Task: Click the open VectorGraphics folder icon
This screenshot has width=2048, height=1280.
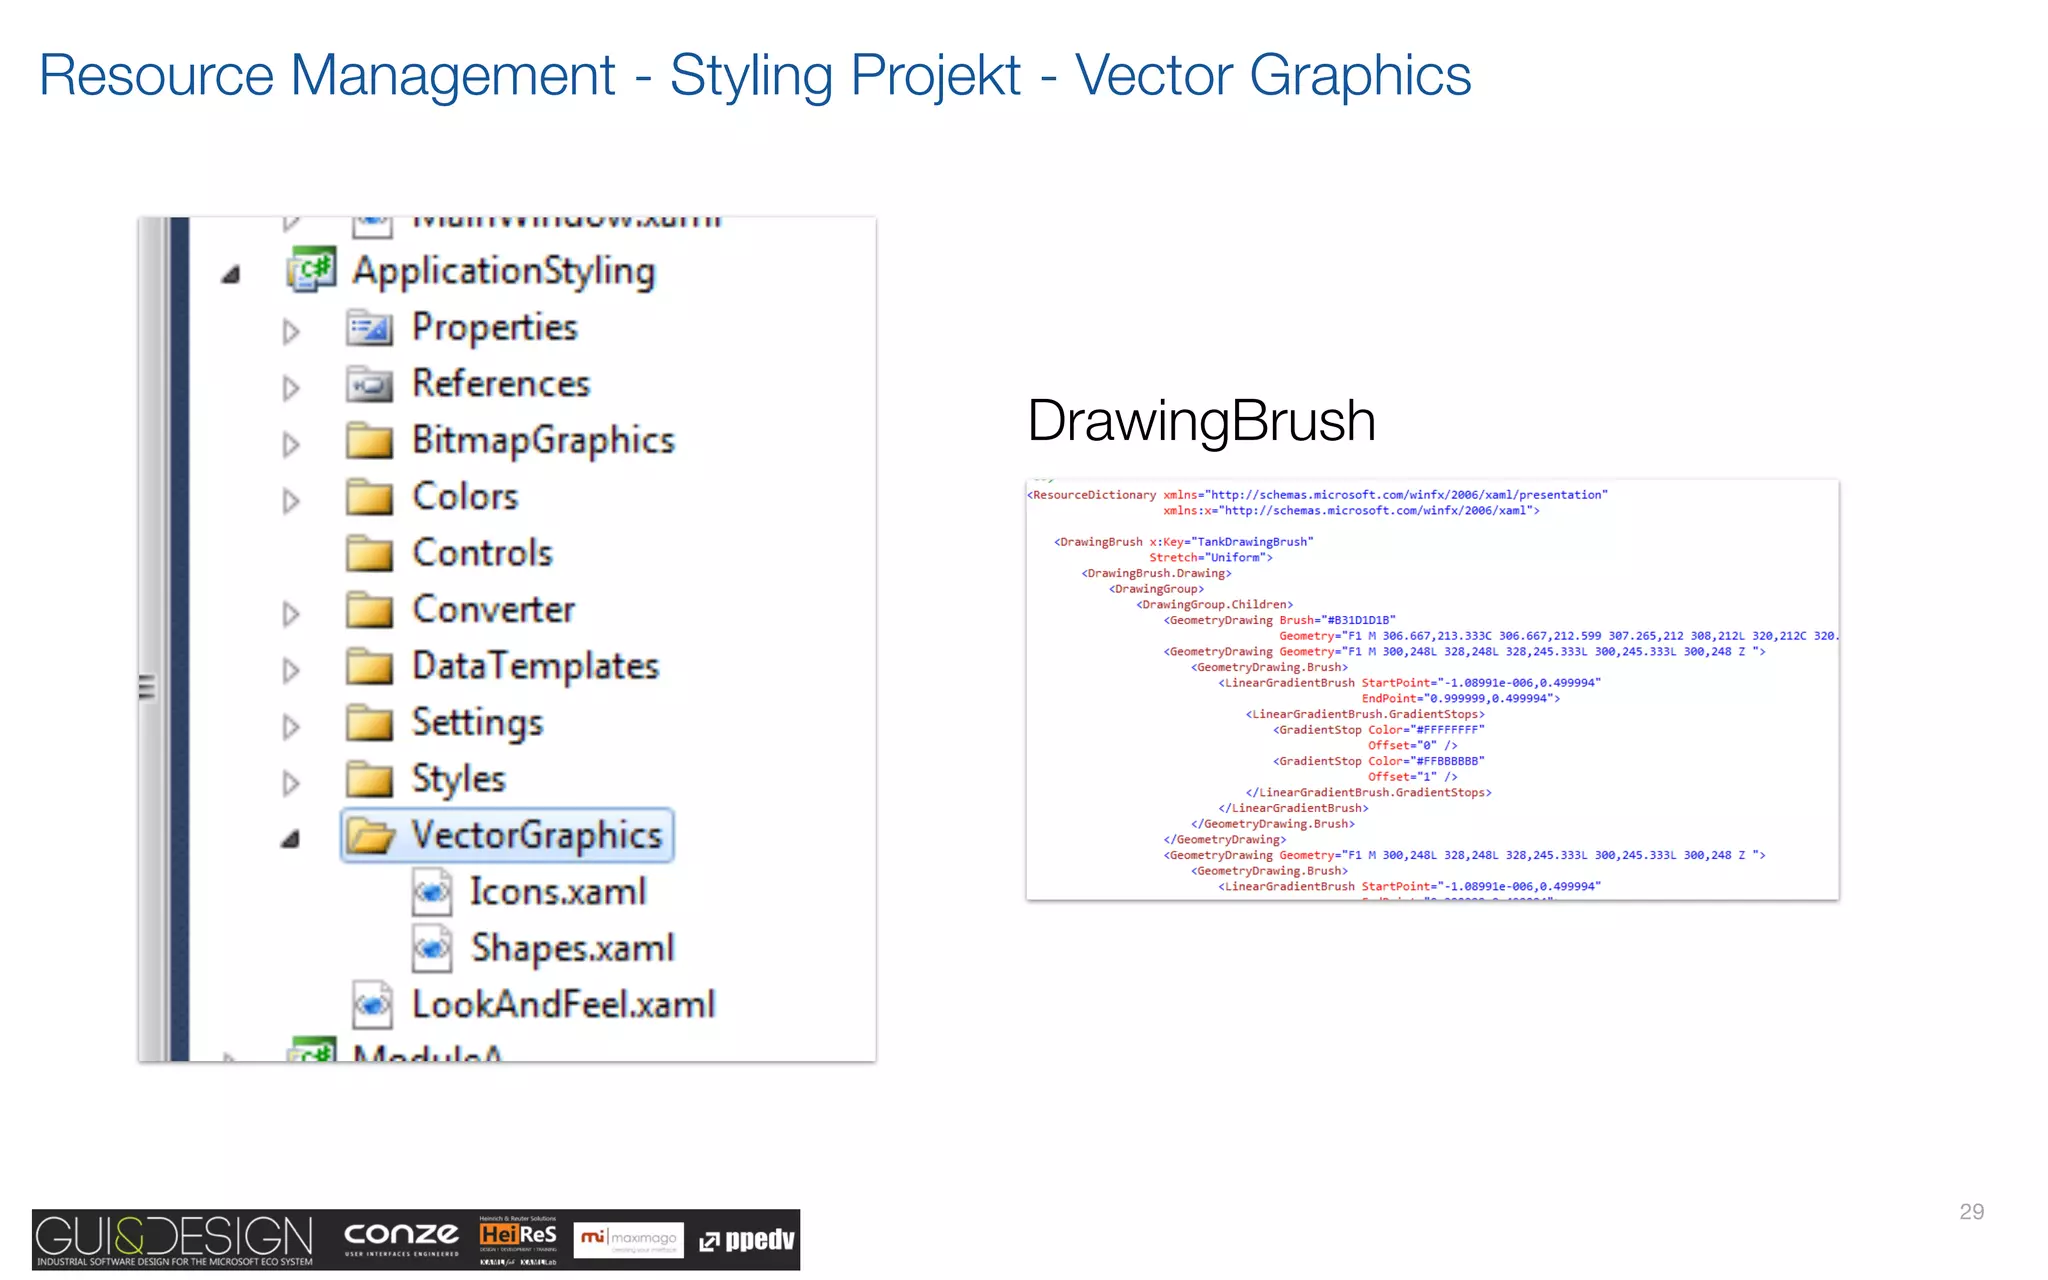Action: click(x=371, y=836)
